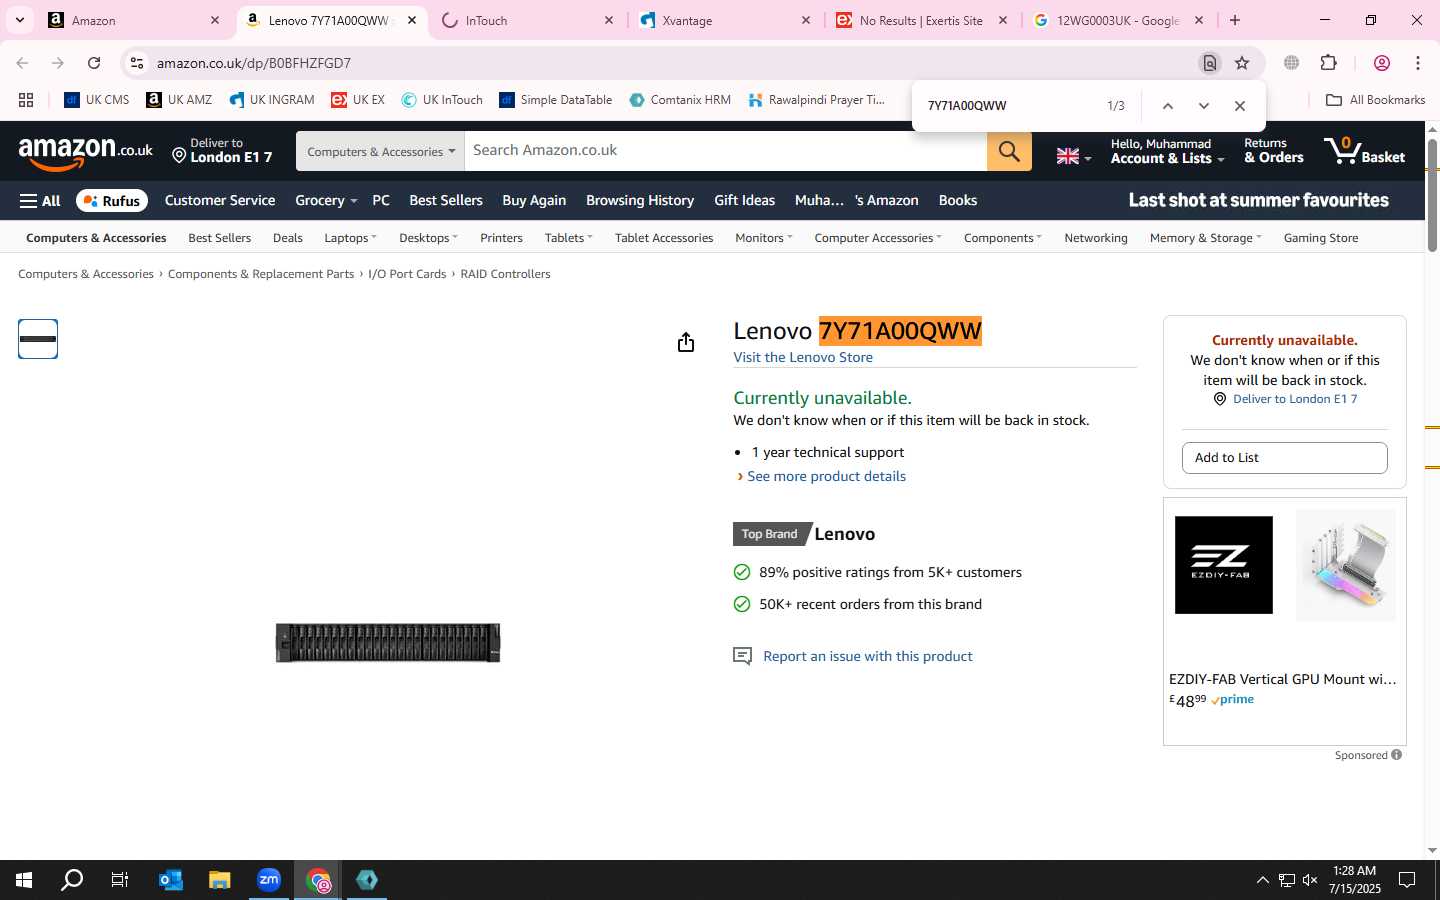This screenshot has width=1440, height=900.
Task: Click Add to List button
Action: click(1285, 458)
